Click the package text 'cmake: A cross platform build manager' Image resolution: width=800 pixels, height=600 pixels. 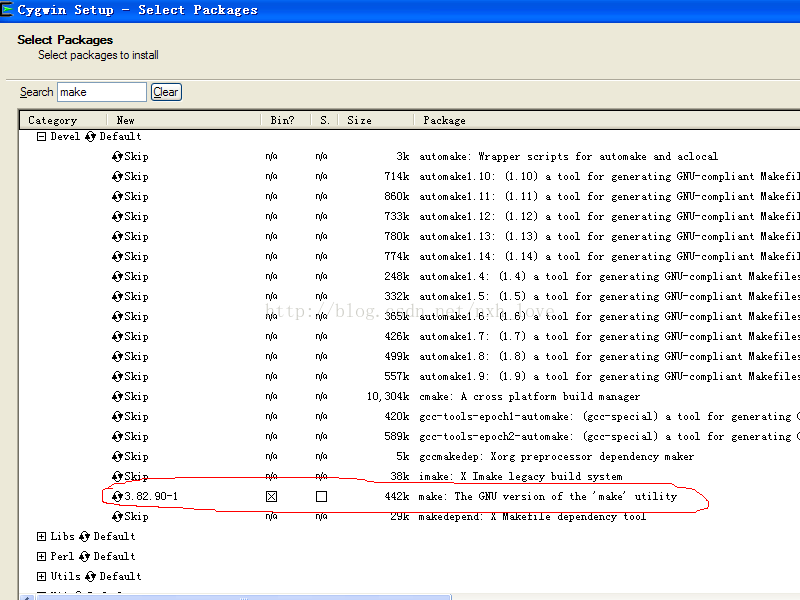tap(530, 396)
